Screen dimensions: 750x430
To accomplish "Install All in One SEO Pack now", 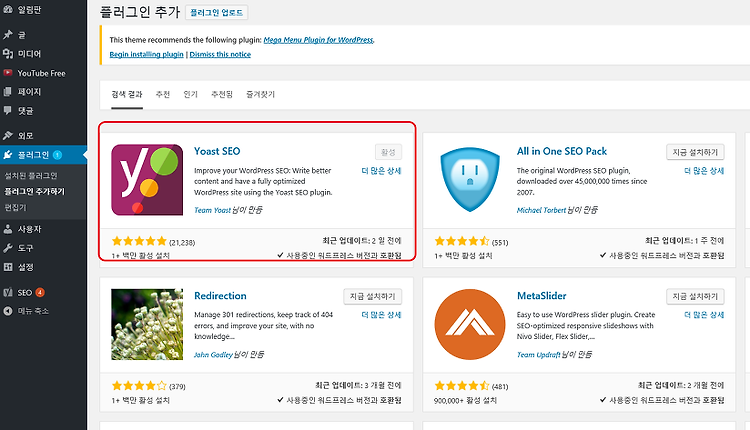I will coord(695,152).
